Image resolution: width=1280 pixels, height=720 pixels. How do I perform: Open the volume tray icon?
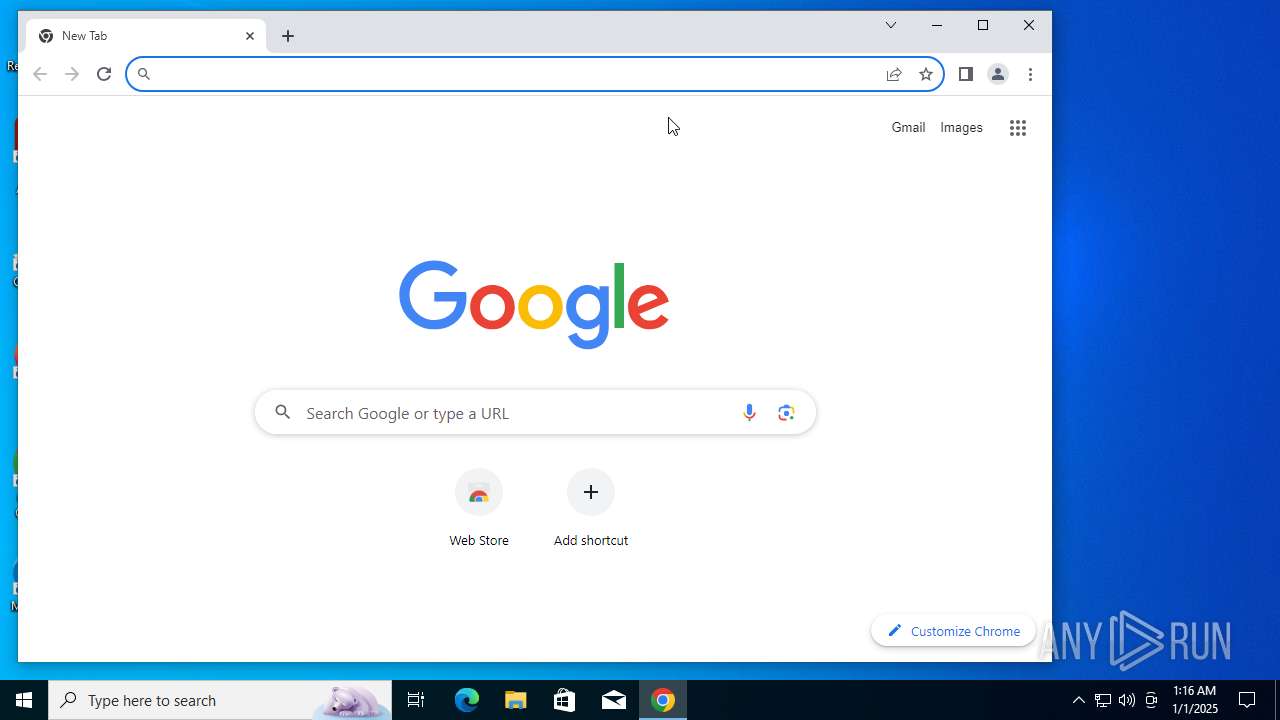[x=1127, y=700]
